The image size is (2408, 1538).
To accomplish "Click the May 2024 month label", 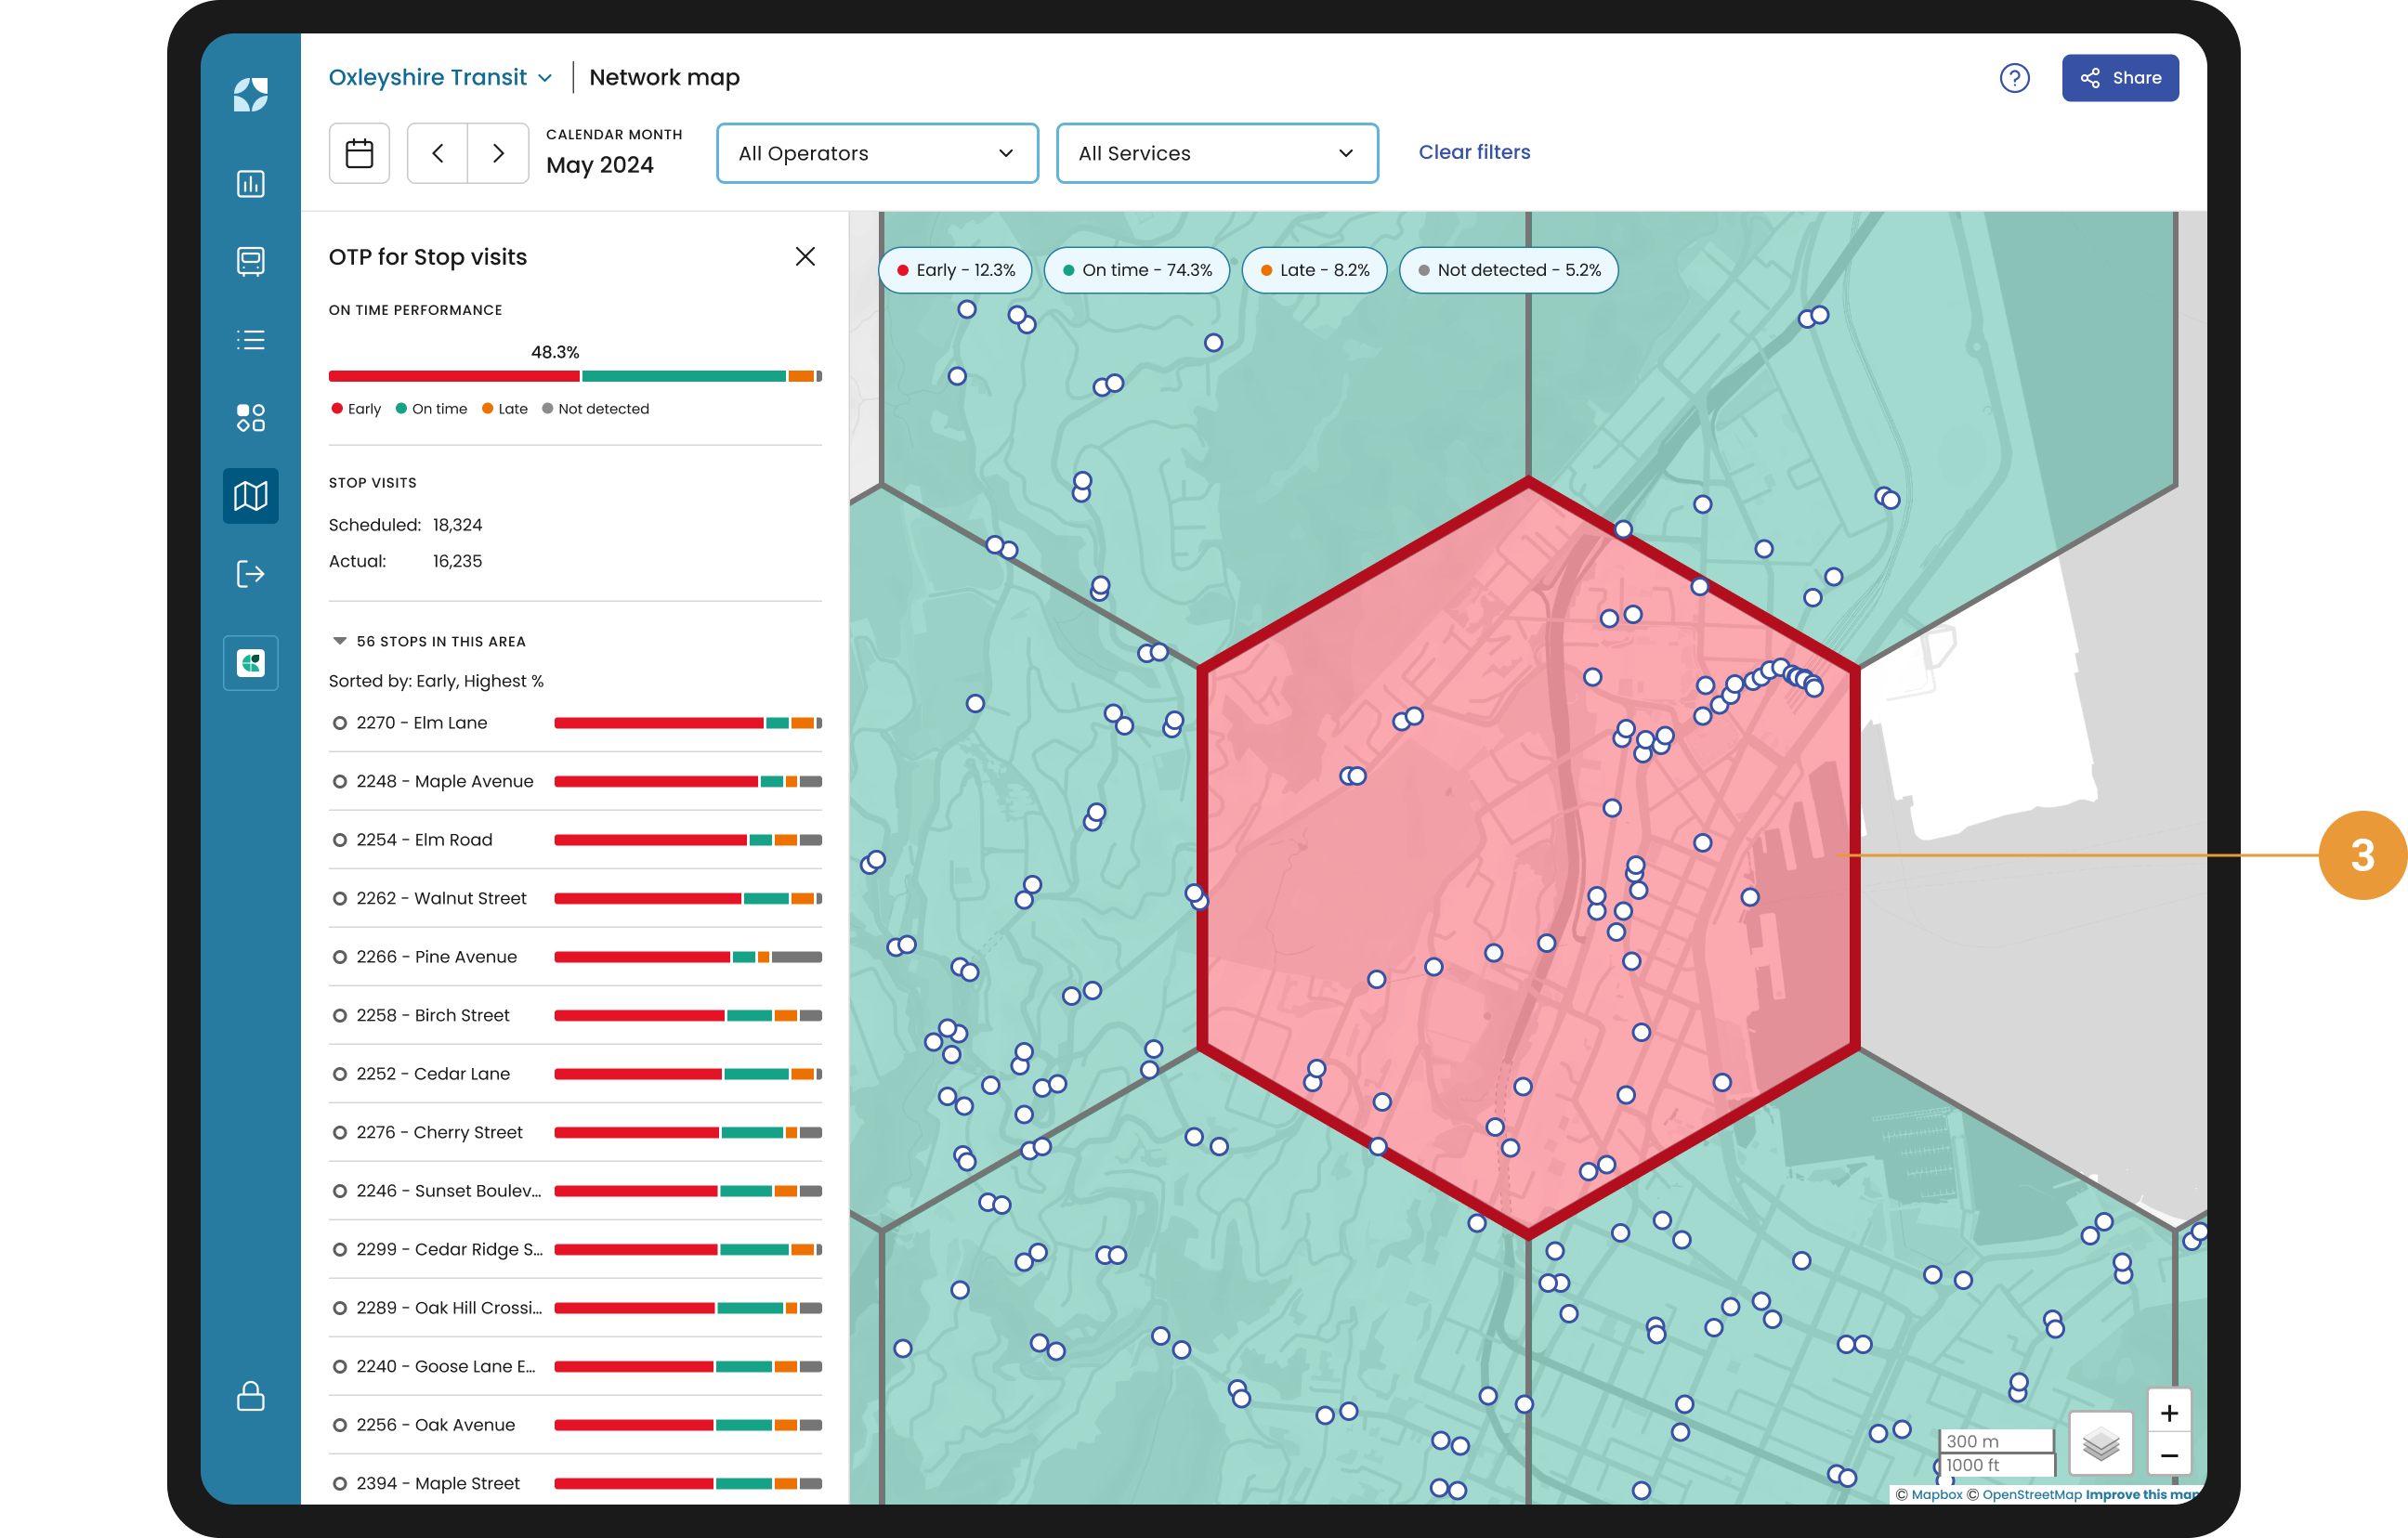I will tap(600, 165).
